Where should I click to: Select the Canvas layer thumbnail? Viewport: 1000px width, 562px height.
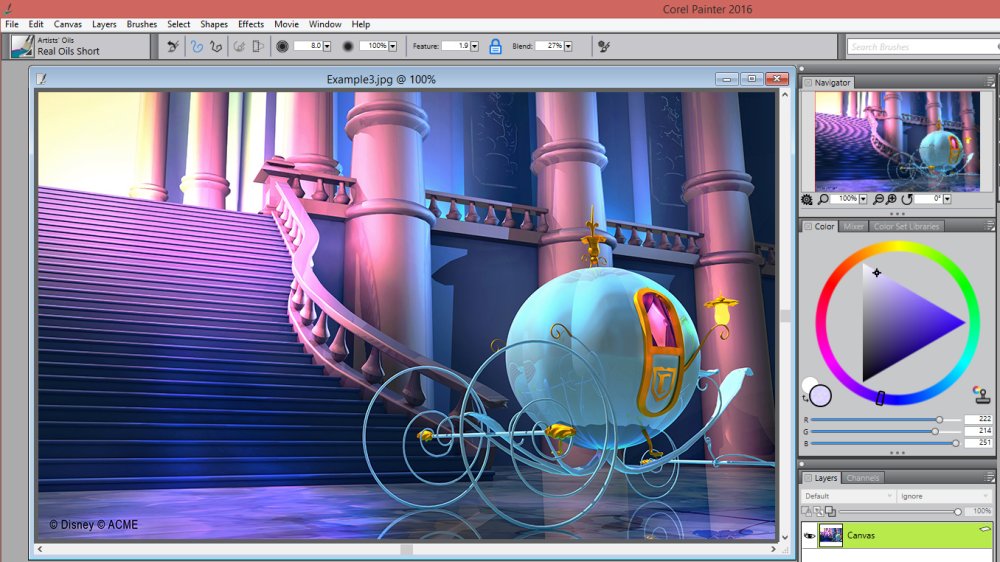coord(830,535)
